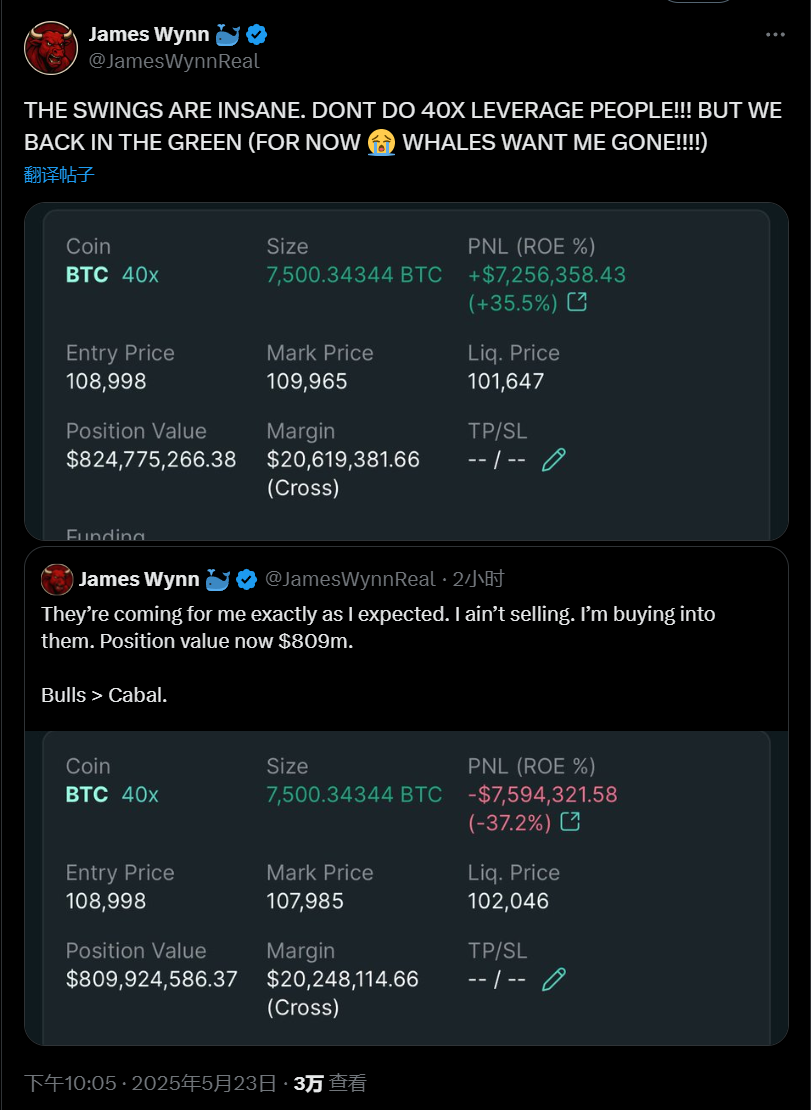Open the upper BTC position screenshot image
The width and height of the screenshot is (811, 1110).
(x=406, y=372)
